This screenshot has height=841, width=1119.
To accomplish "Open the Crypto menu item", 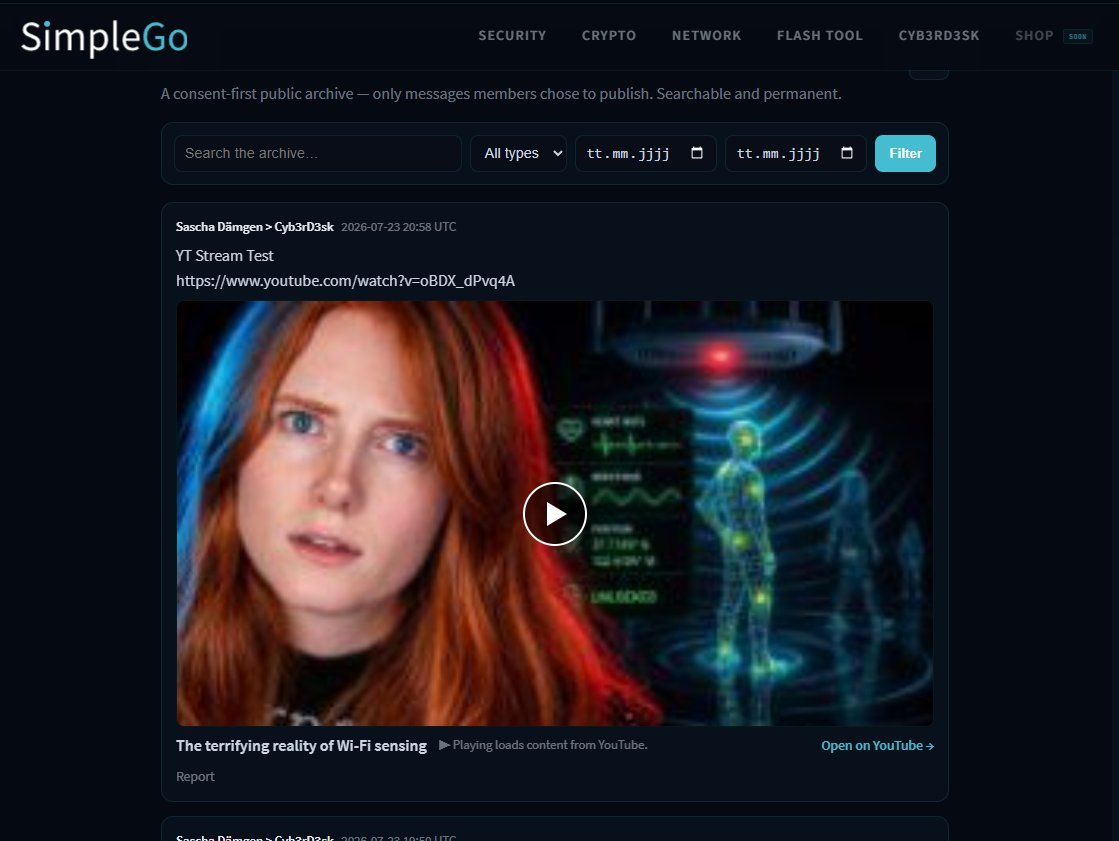I will (609, 36).
